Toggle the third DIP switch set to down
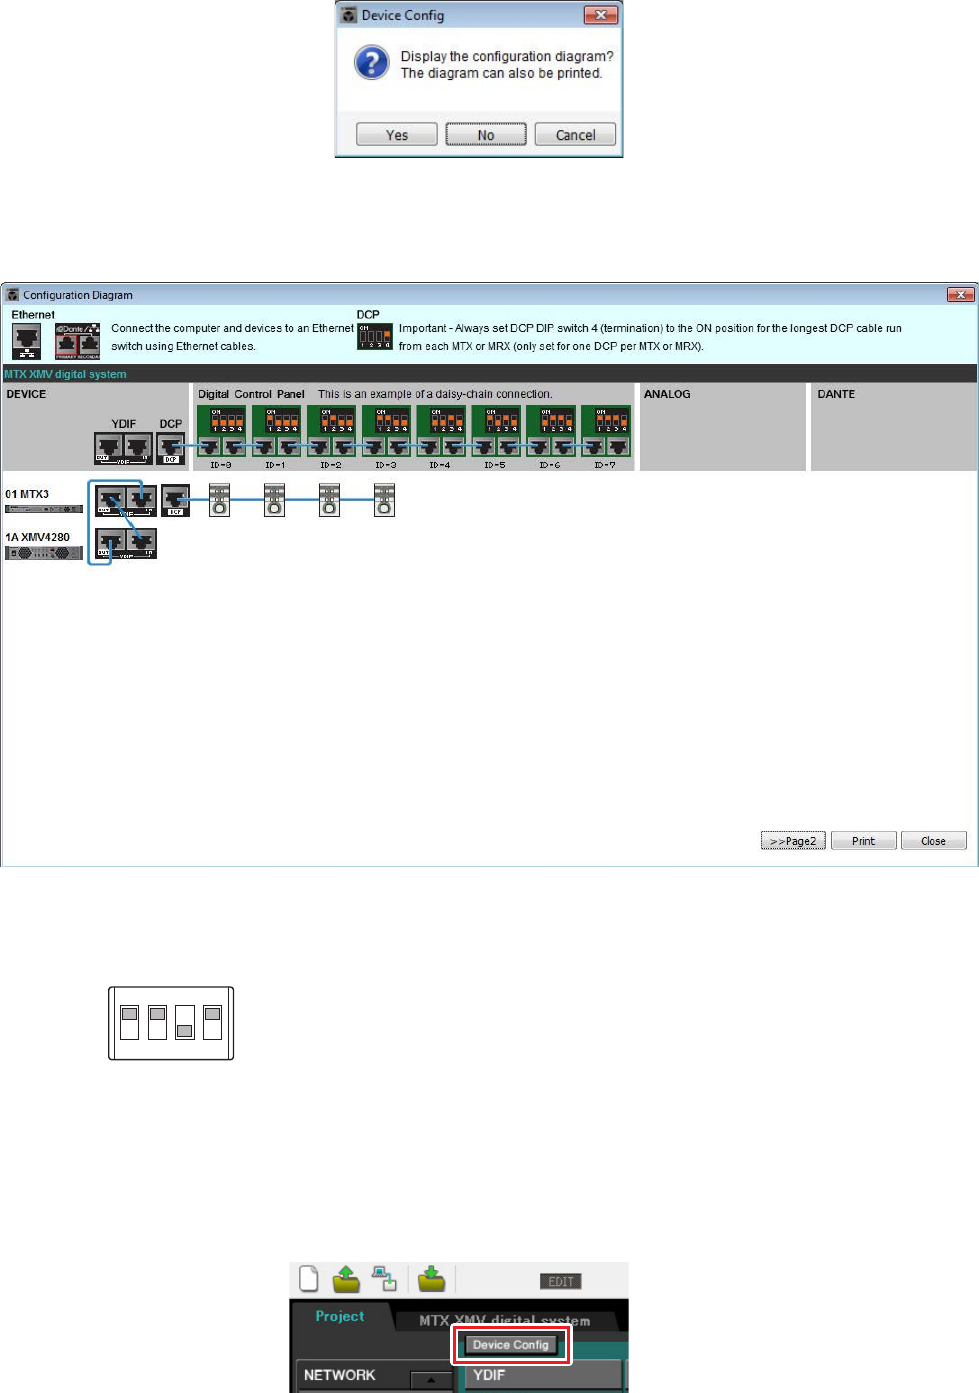Image resolution: width=979 pixels, height=1393 pixels. point(185,1023)
